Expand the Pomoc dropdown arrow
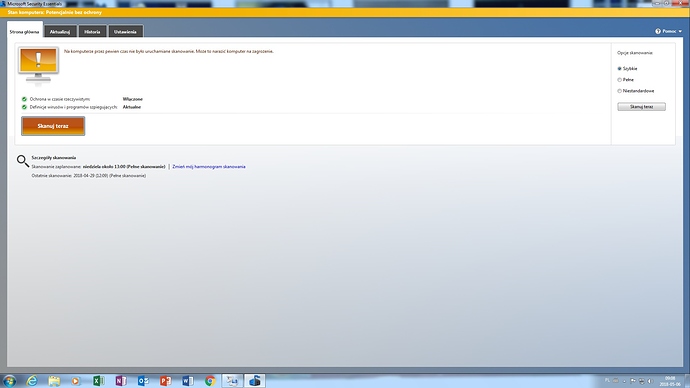The height and width of the screenshot is (388, 690). tap(680, 32)
